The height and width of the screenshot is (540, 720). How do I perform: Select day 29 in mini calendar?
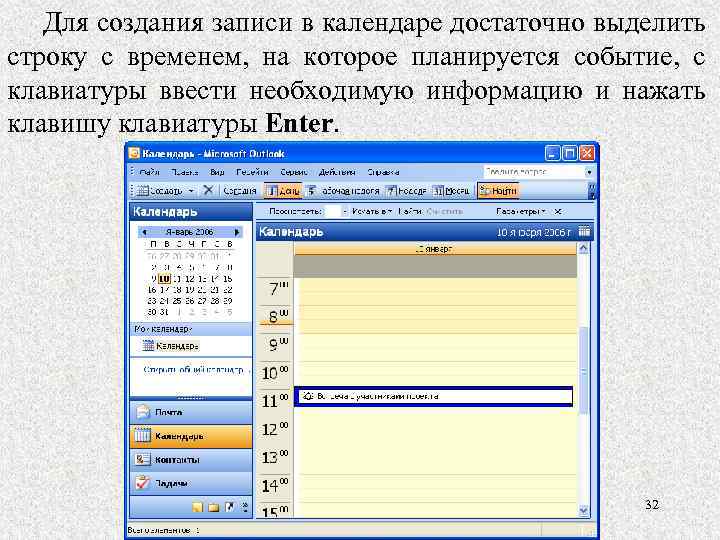tap(227, 301)
